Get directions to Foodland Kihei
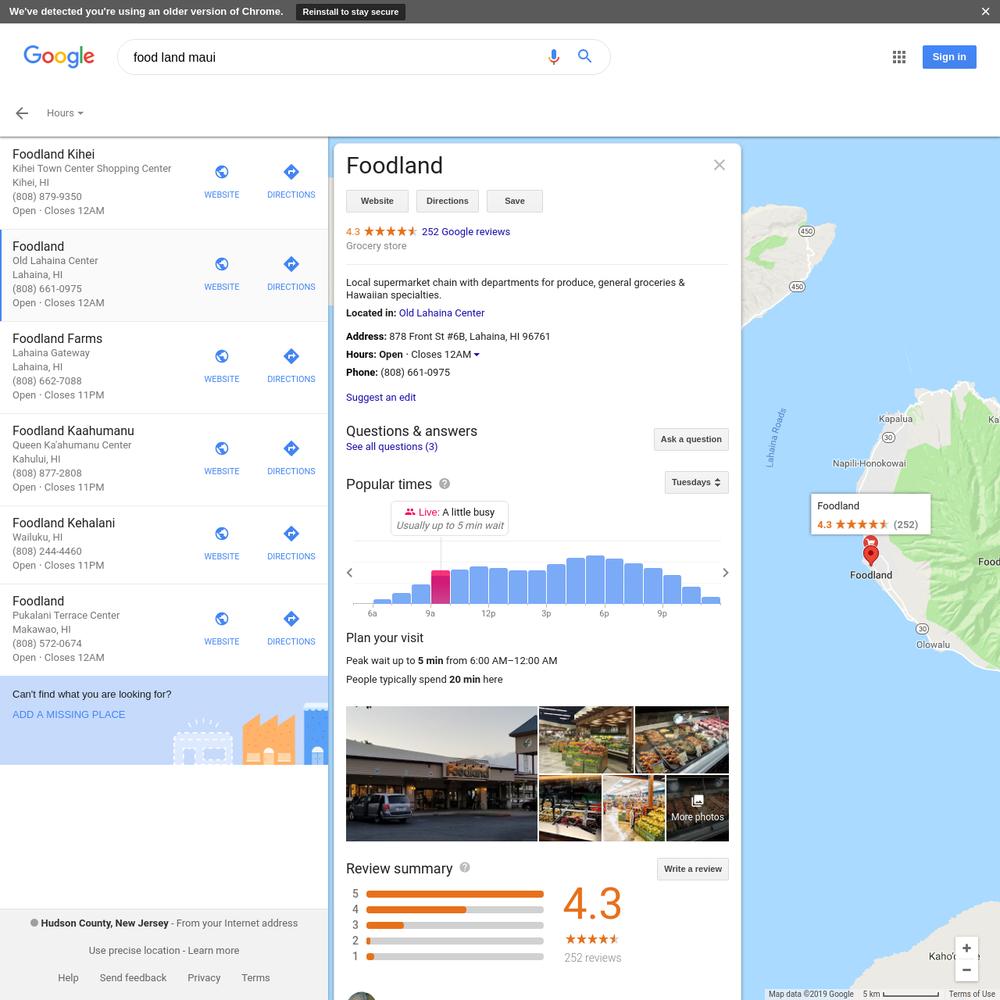This screenshot has width=1000, height=1000. click(x=291, y=181)
